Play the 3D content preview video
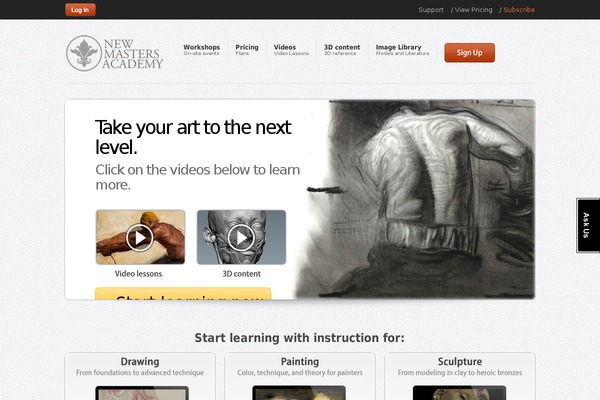 point(241,237)
